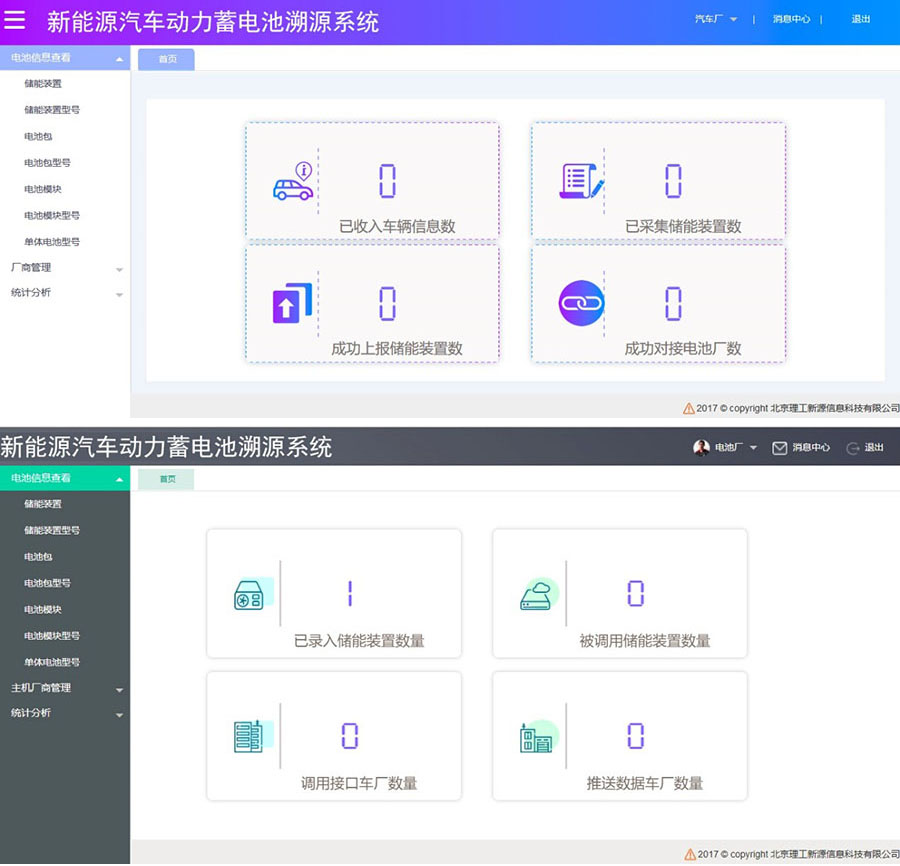900x866 pixels.
Task: Open 电池模块 in the light sidebar
Action: [x=42, y=189]
